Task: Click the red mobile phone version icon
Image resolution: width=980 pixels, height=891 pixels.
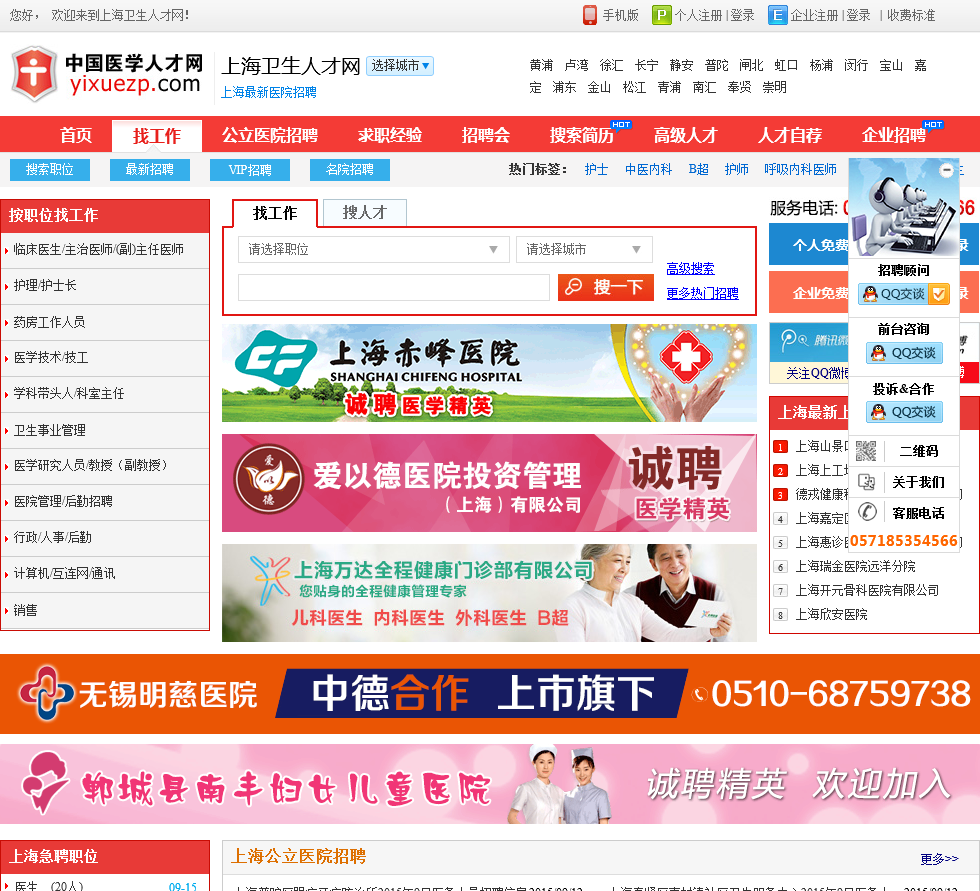Action: click(589, 15)
